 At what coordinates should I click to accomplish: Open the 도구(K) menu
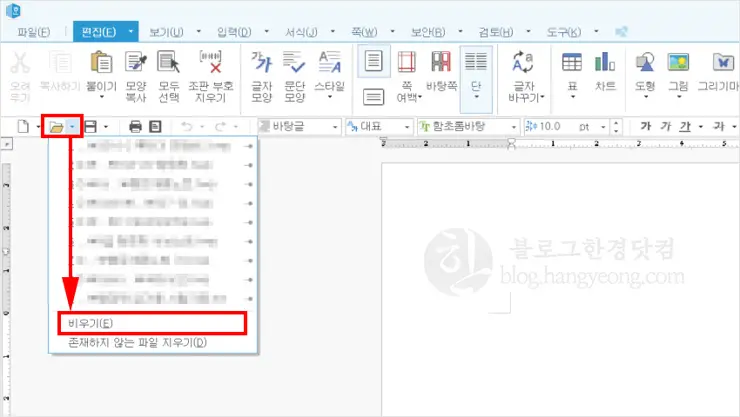(563, 32)
